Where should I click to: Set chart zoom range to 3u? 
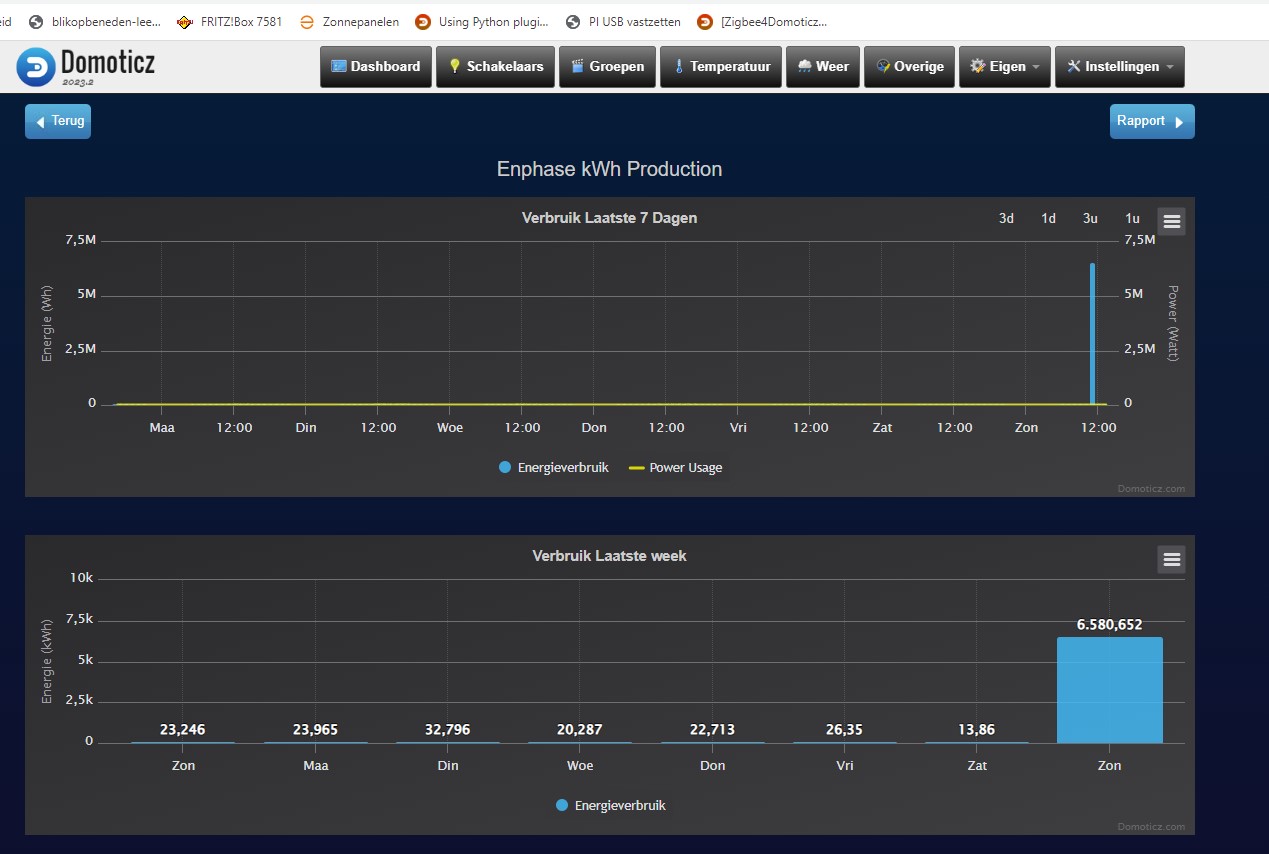coord(1090,218)
